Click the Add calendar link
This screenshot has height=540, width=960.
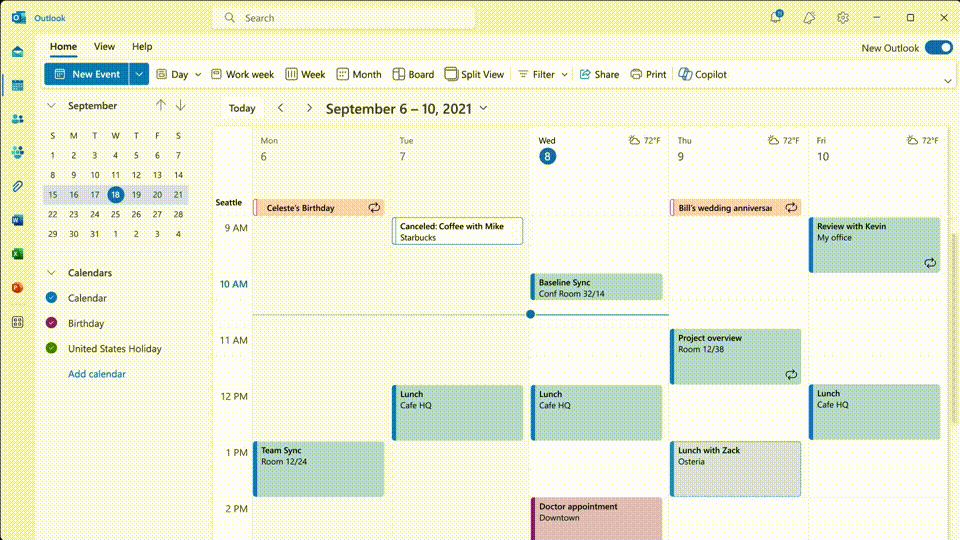pos(97,373)
